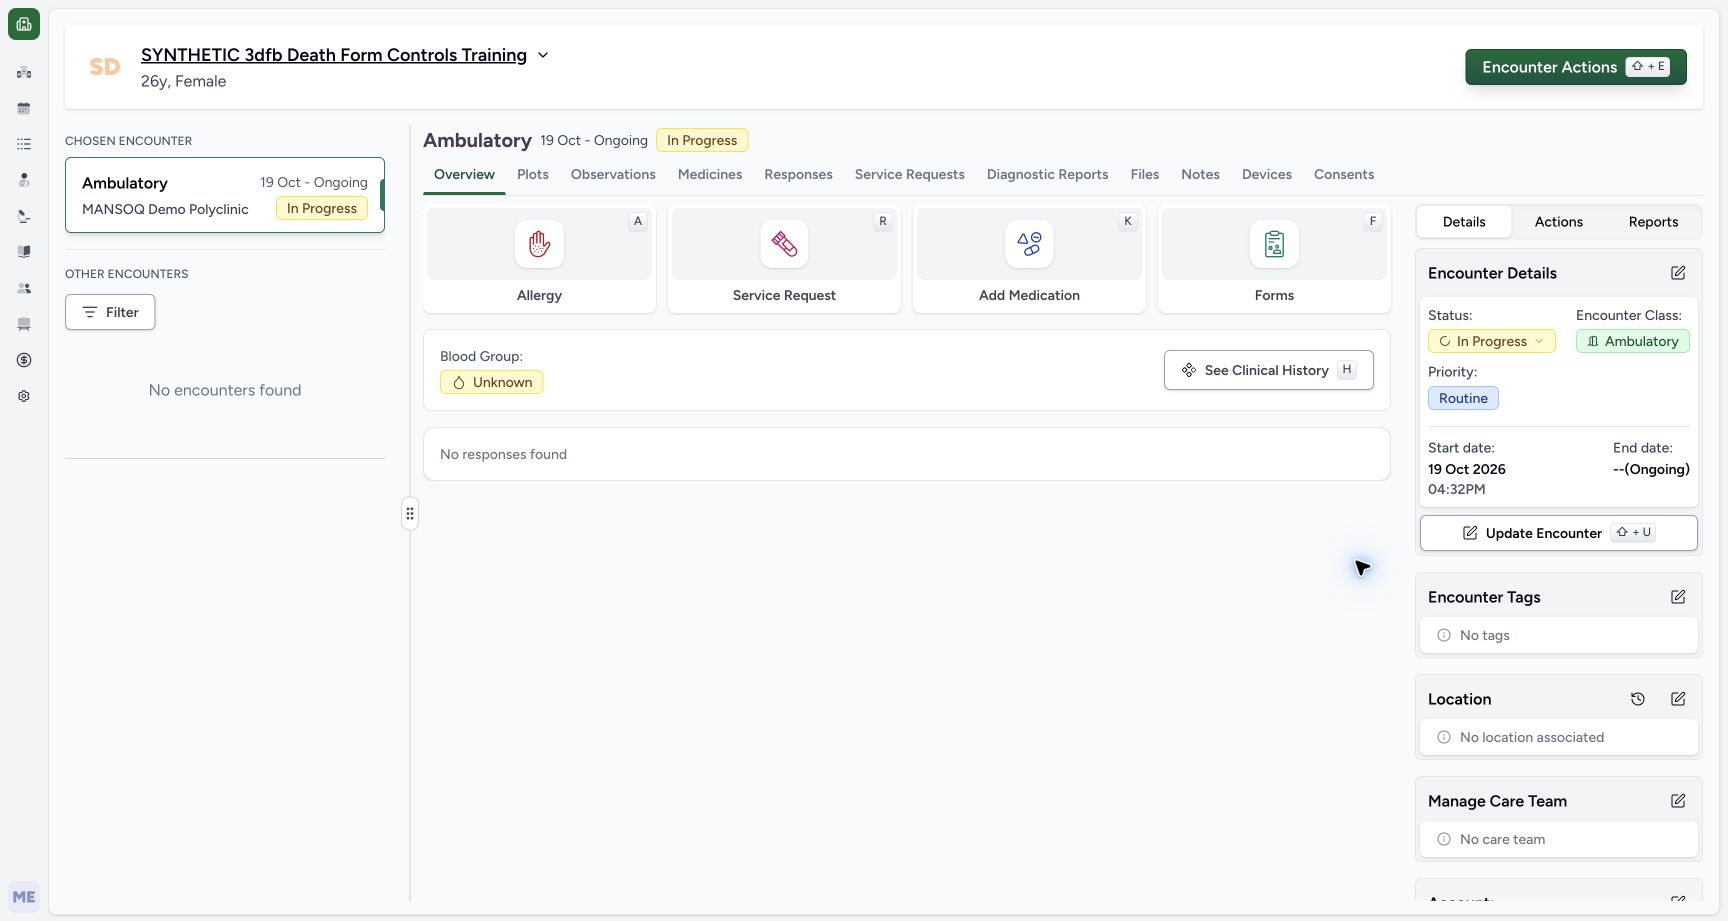Click the panel divider grip handle
Viewport: 1728px width, 921px height.
pyautogui.click(x=410, y=514)
